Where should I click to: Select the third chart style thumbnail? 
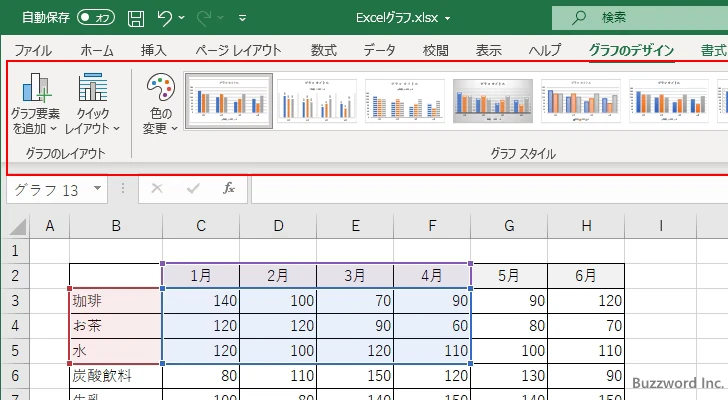click(405, 101)
